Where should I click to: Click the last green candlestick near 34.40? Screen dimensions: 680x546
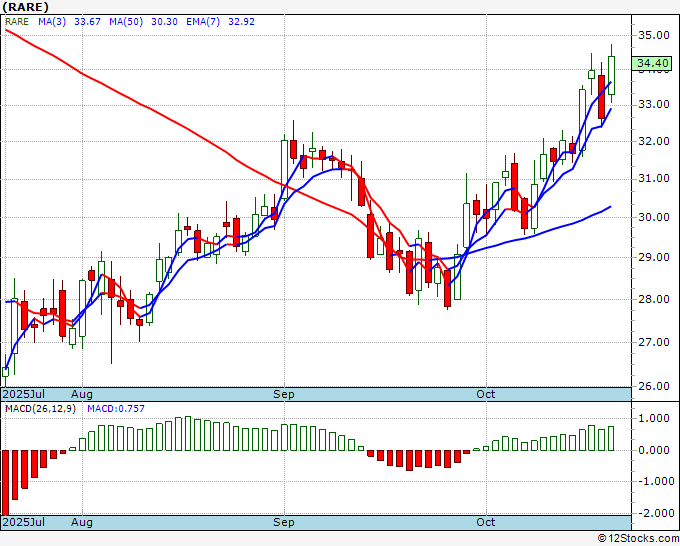[611, 75]
